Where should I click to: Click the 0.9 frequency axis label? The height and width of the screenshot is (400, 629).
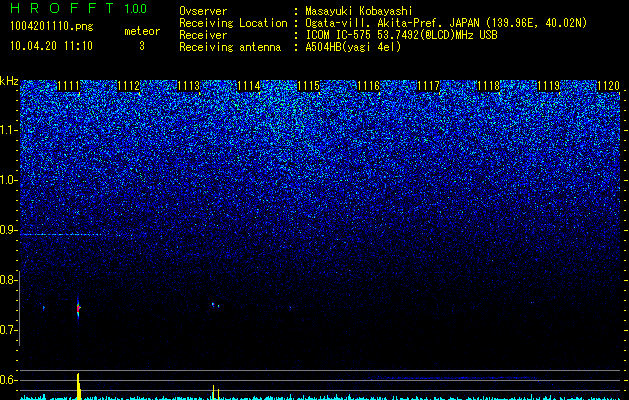coord(8,230)
